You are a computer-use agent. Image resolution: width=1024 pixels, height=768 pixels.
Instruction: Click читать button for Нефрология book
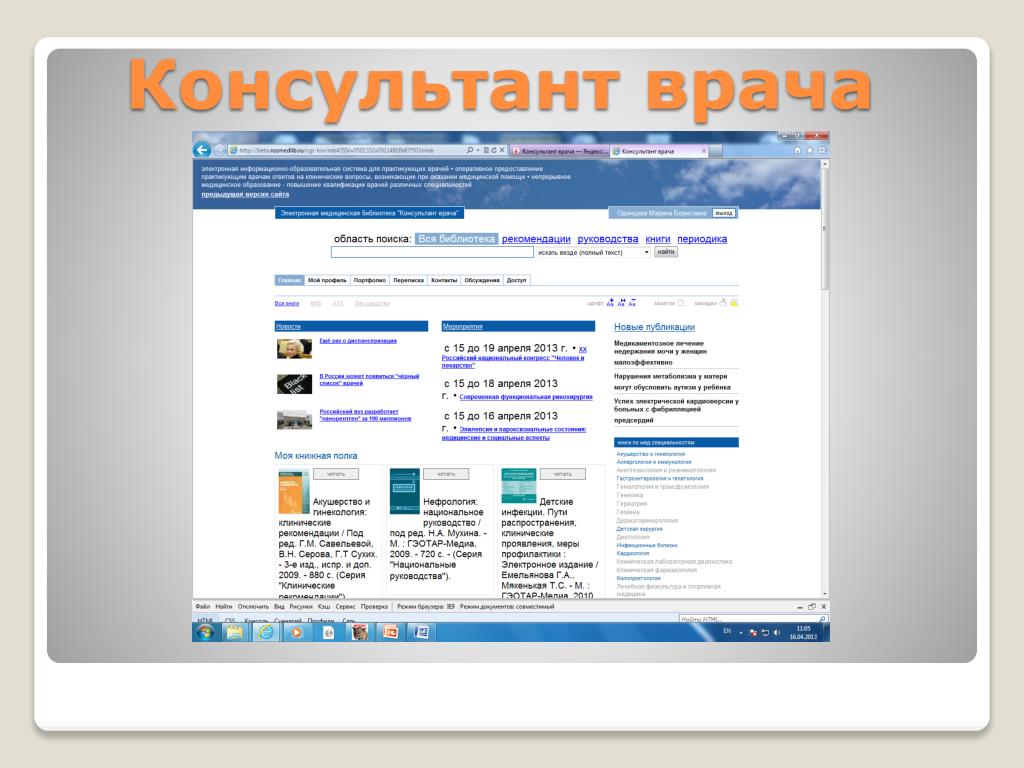(446, 474)
